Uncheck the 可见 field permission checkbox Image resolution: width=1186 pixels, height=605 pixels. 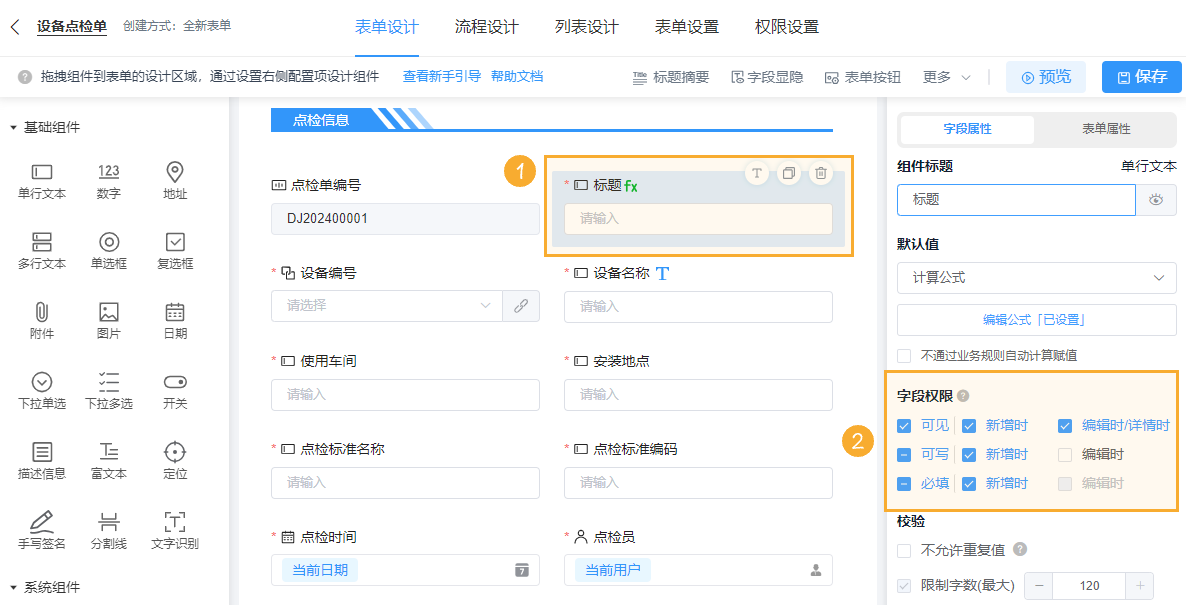coord(902,424)
